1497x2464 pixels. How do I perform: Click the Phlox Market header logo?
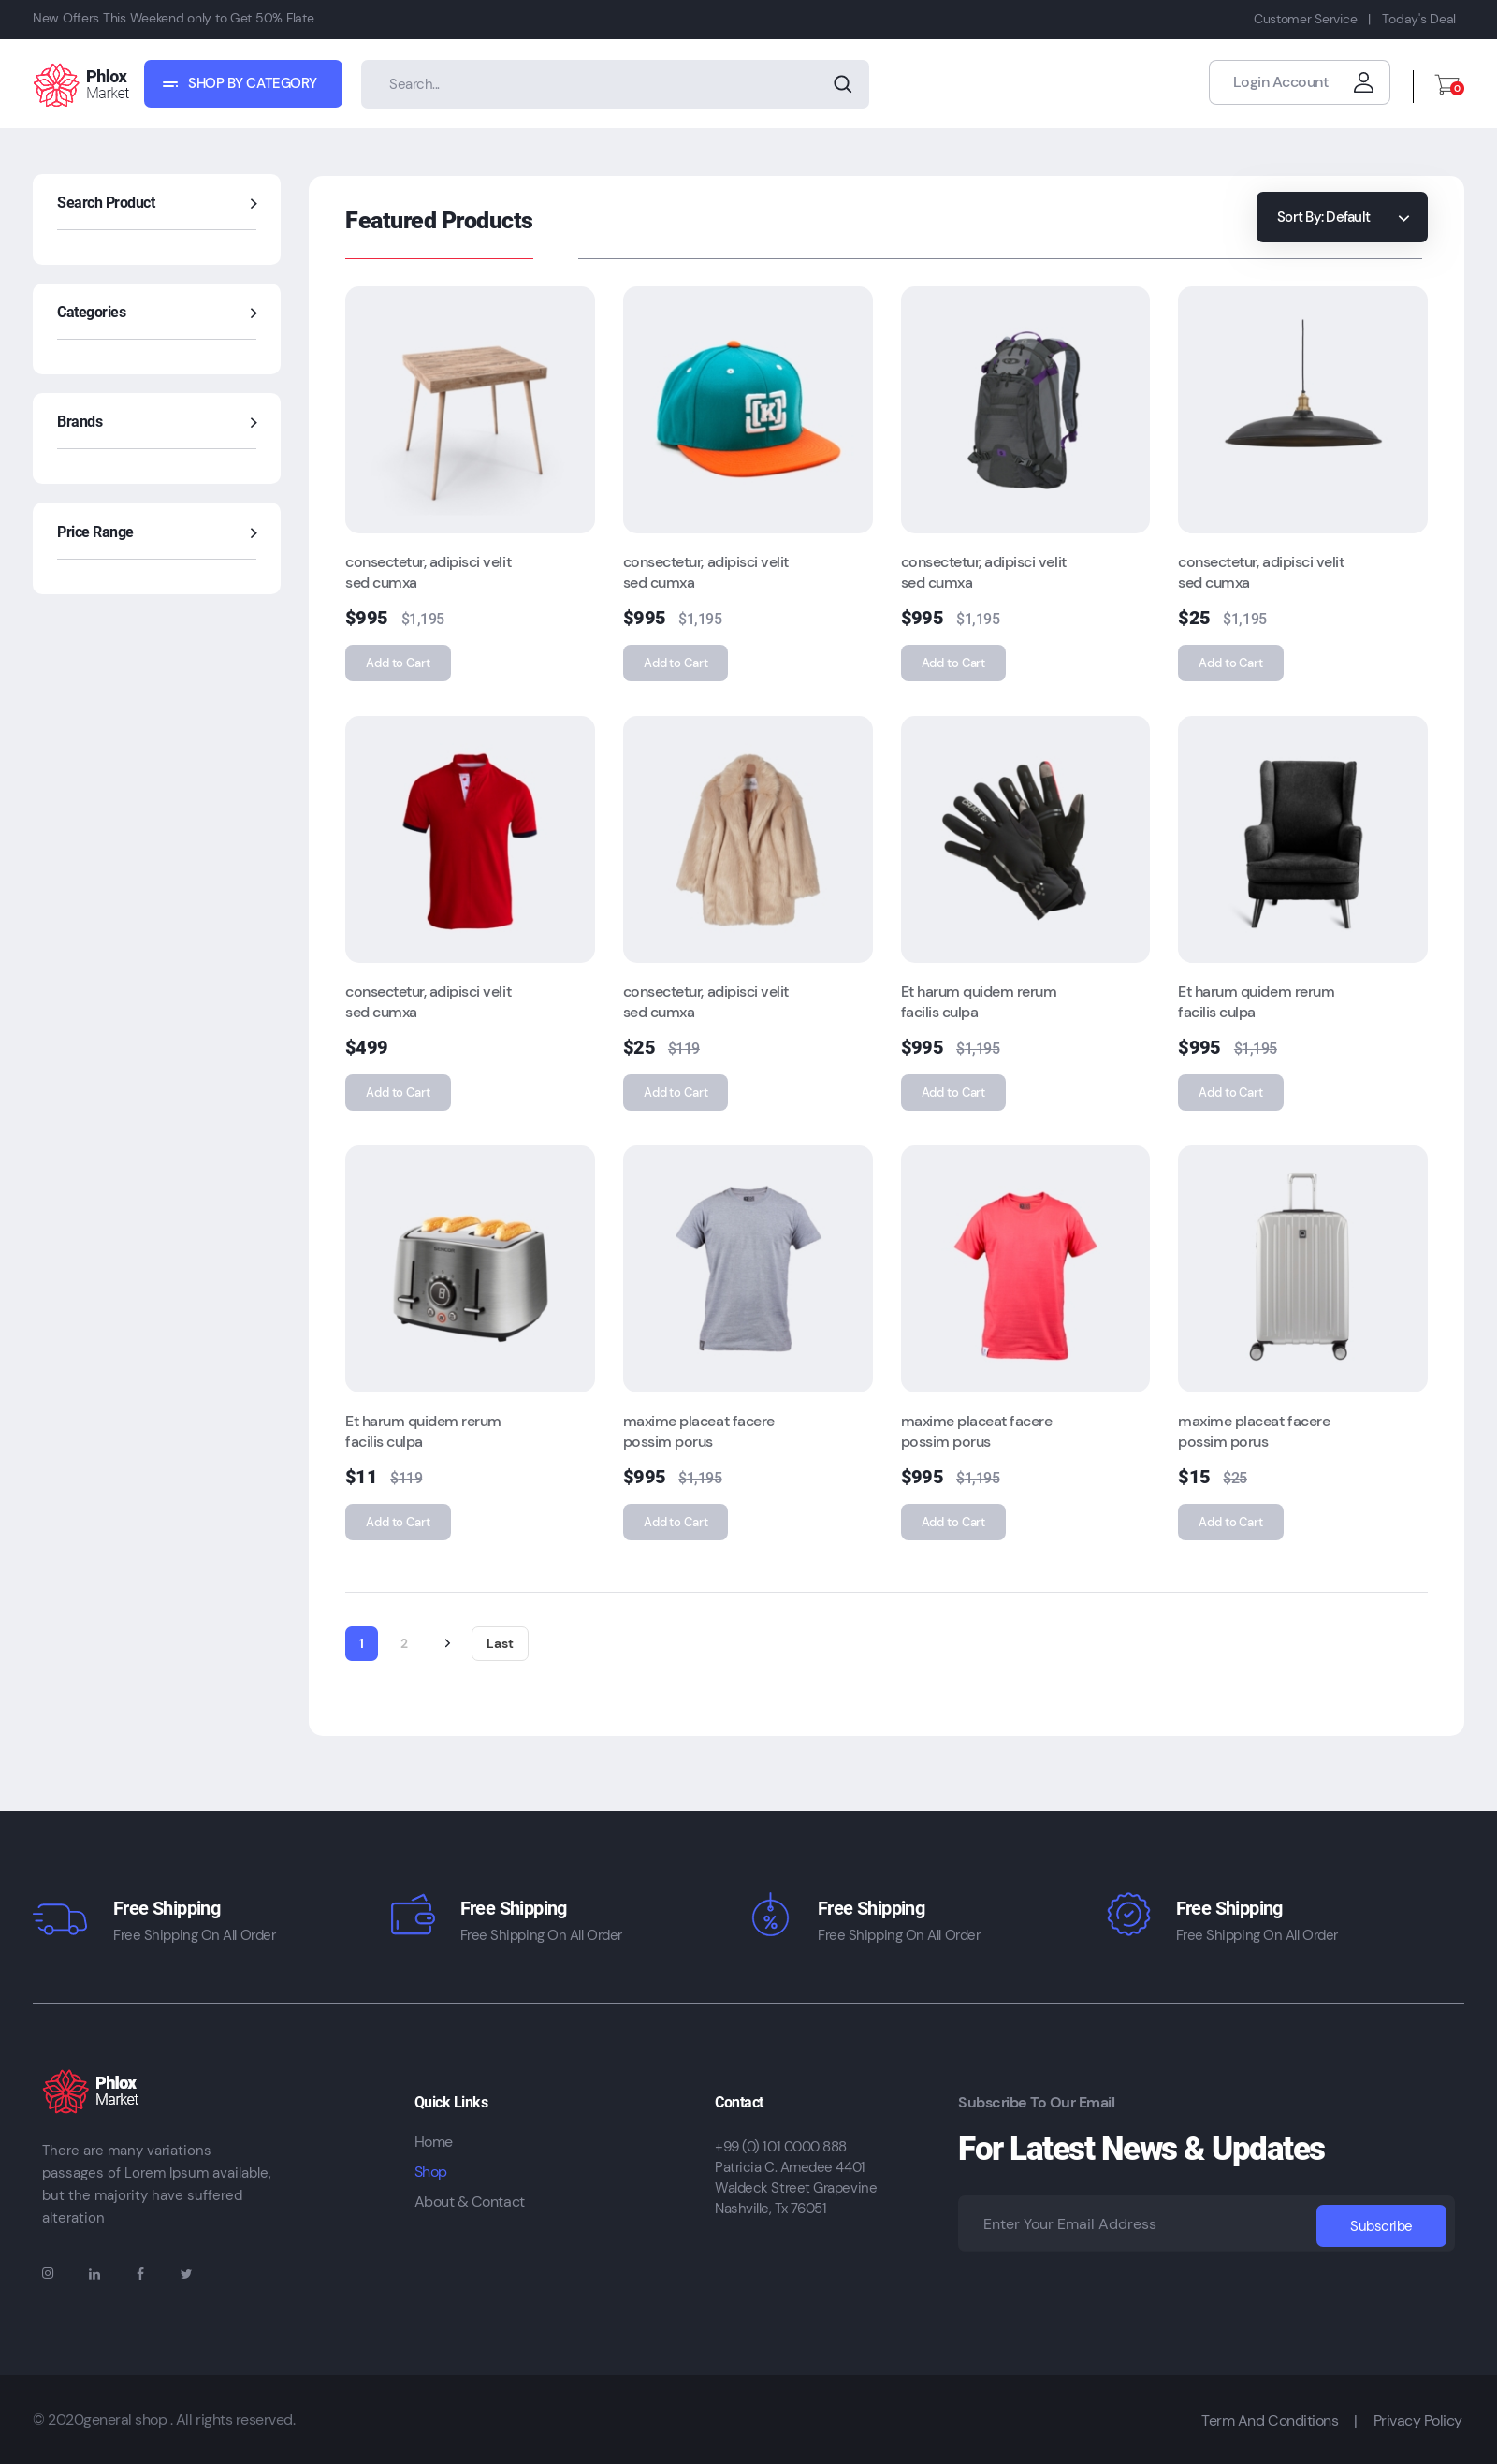pos(82,85)
